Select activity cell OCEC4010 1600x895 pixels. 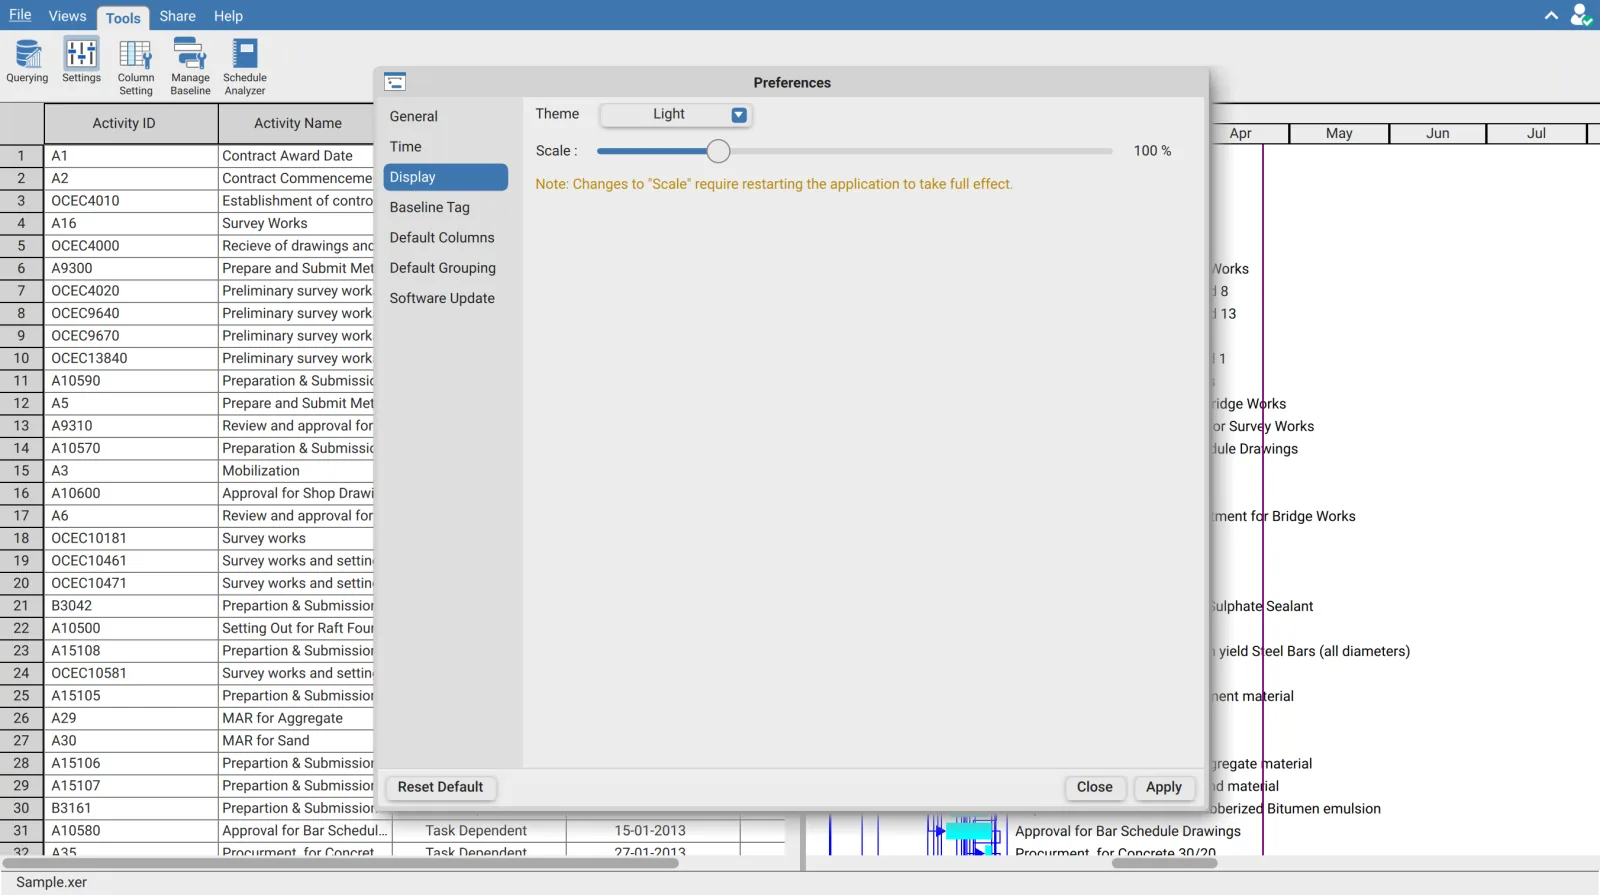(x=131, y=201)
